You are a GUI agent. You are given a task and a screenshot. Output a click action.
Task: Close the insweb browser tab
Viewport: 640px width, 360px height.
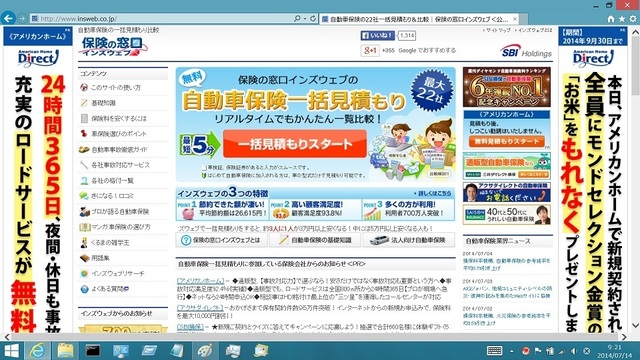[515, 19]
